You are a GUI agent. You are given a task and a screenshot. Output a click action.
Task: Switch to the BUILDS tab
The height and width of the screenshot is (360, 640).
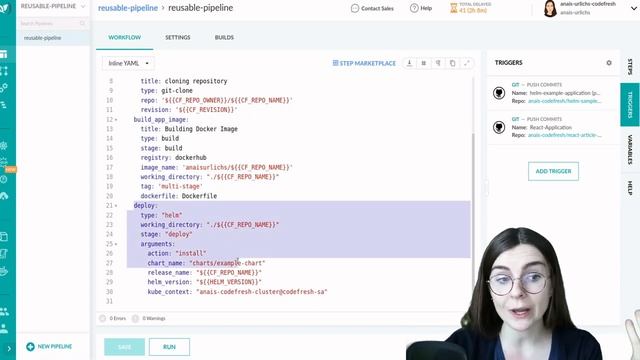pyautogui.click(x=224, y=37)
